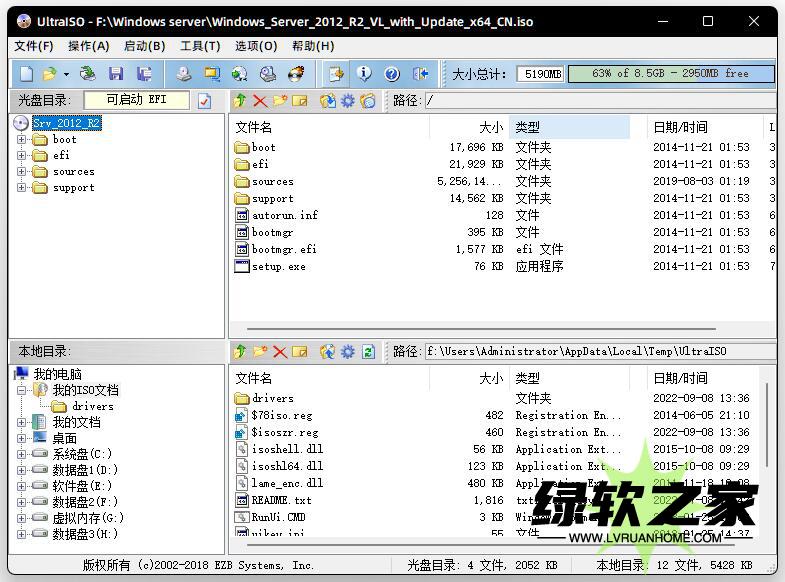Screen dimensions: 785x582
Task: Click the red X delete icon in disc pane
Action: point(260,101)
